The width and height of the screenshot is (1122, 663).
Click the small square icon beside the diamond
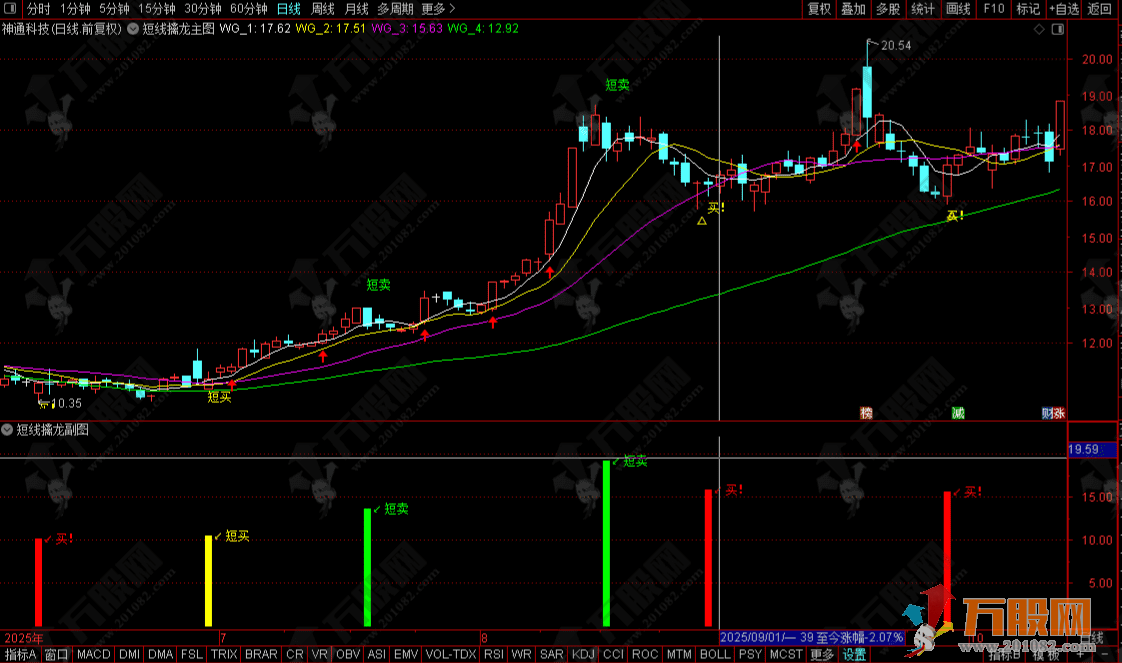click(x=1056, y=30)
